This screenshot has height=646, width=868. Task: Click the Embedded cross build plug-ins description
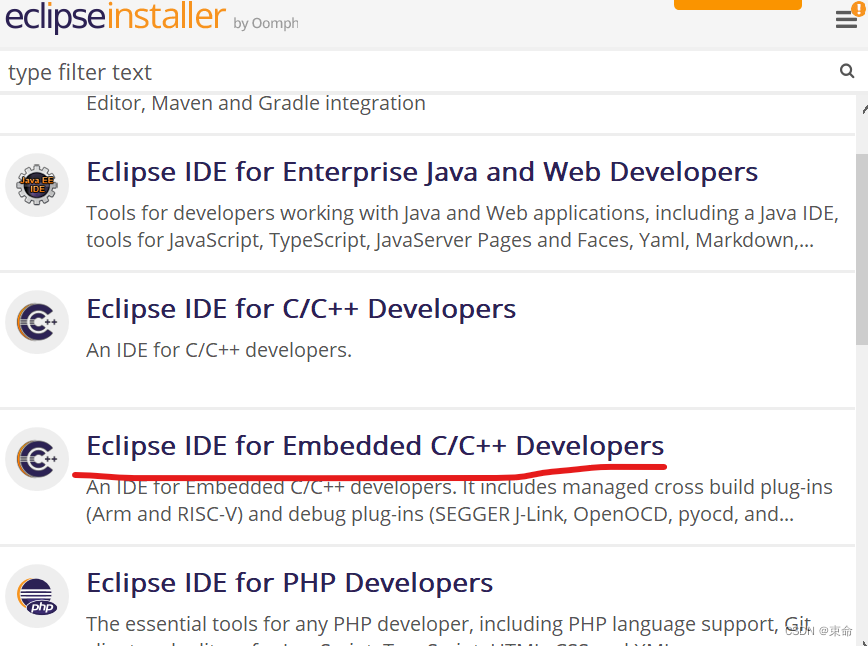(x=459, y=501)
